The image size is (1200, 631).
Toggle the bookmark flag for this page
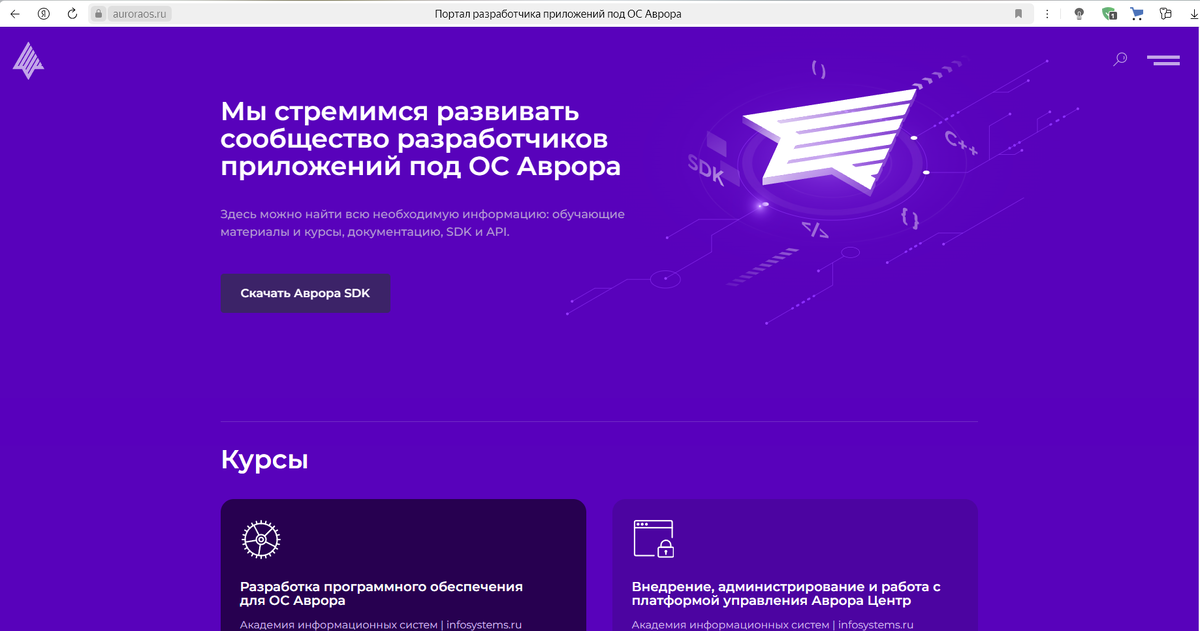1017,13
